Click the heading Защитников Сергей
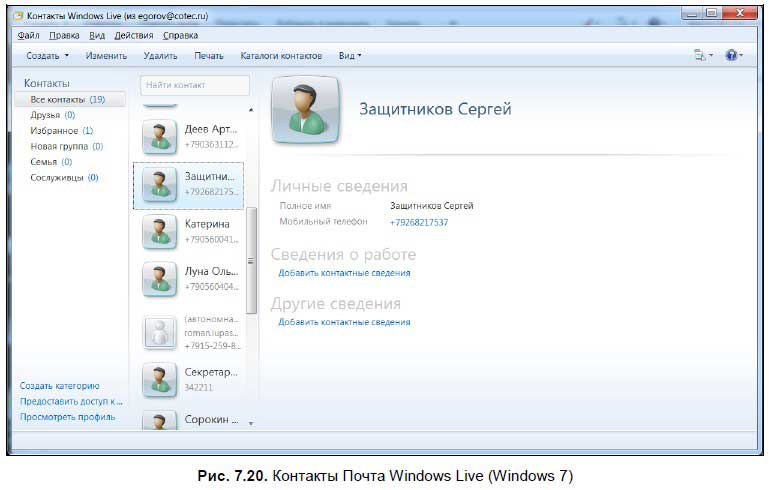 coord(435,109)
